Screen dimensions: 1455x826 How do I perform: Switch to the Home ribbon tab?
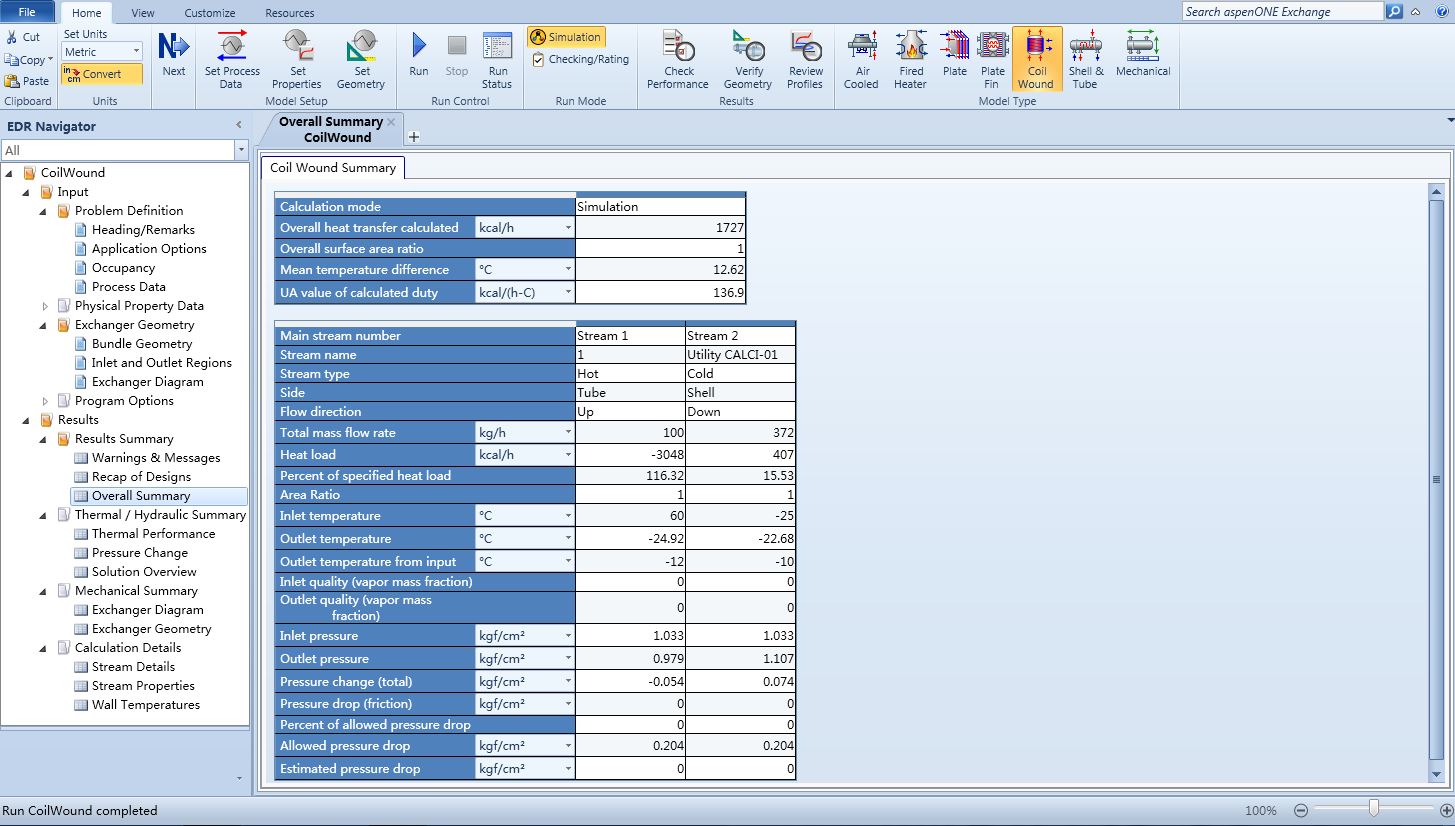tap(87, 13)
